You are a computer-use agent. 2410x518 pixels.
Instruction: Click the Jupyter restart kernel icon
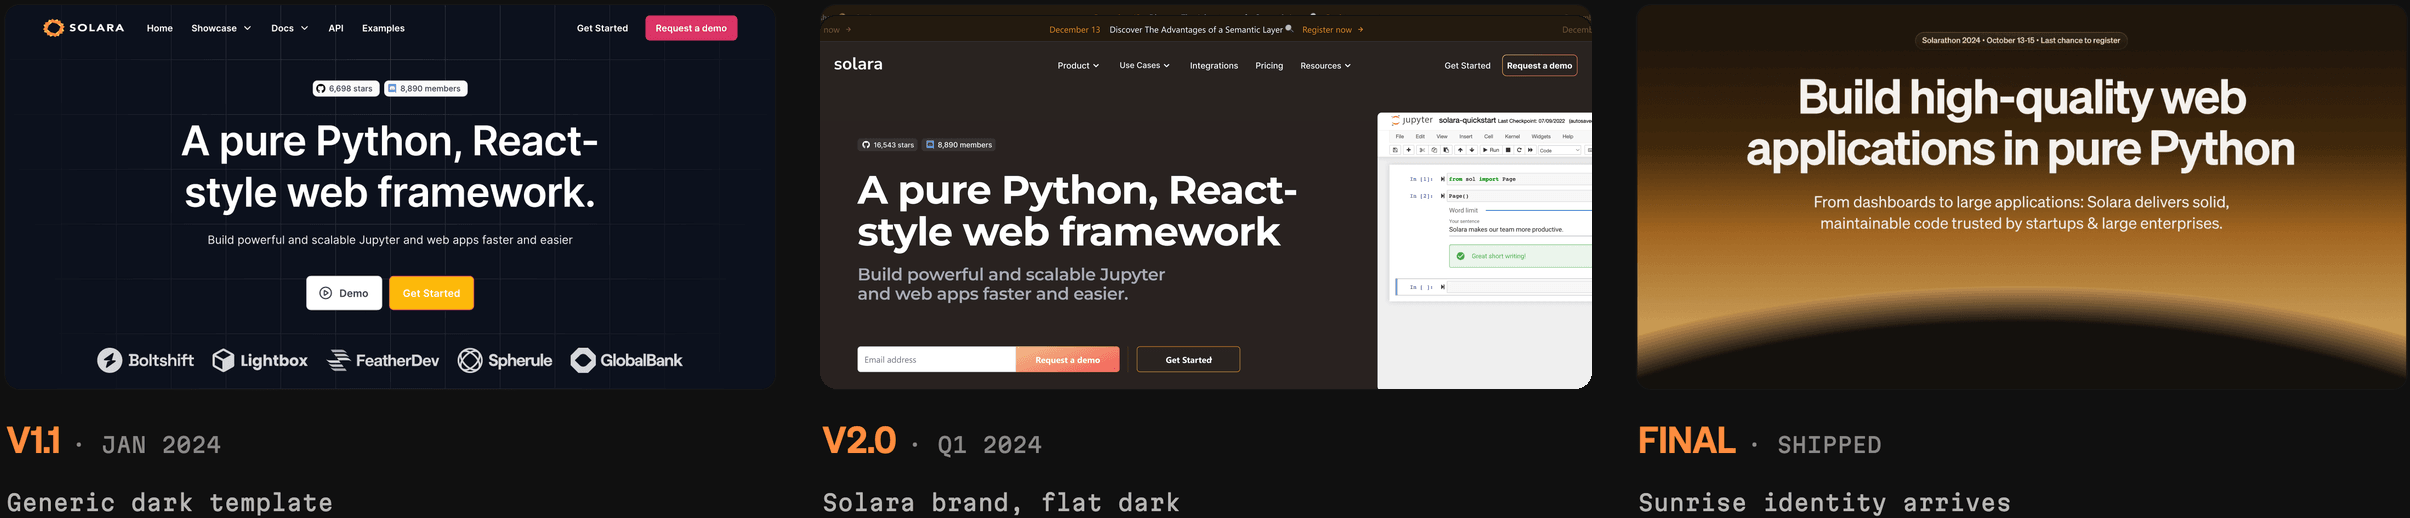point(1519,150)
